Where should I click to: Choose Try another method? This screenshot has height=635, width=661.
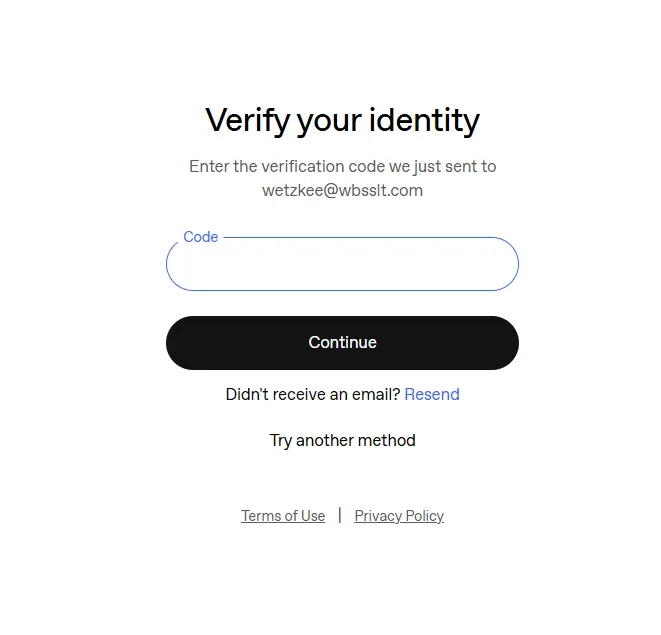coord(342,441)
